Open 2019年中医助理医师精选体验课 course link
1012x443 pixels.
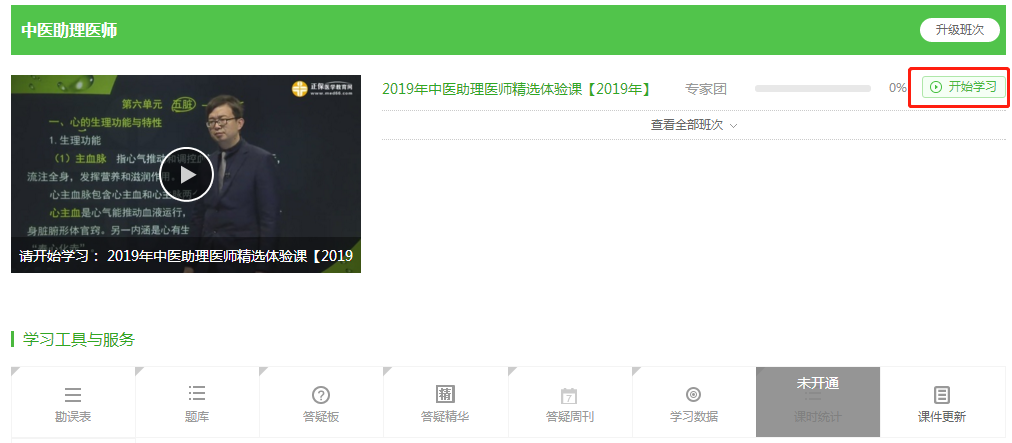pos(516,89)
